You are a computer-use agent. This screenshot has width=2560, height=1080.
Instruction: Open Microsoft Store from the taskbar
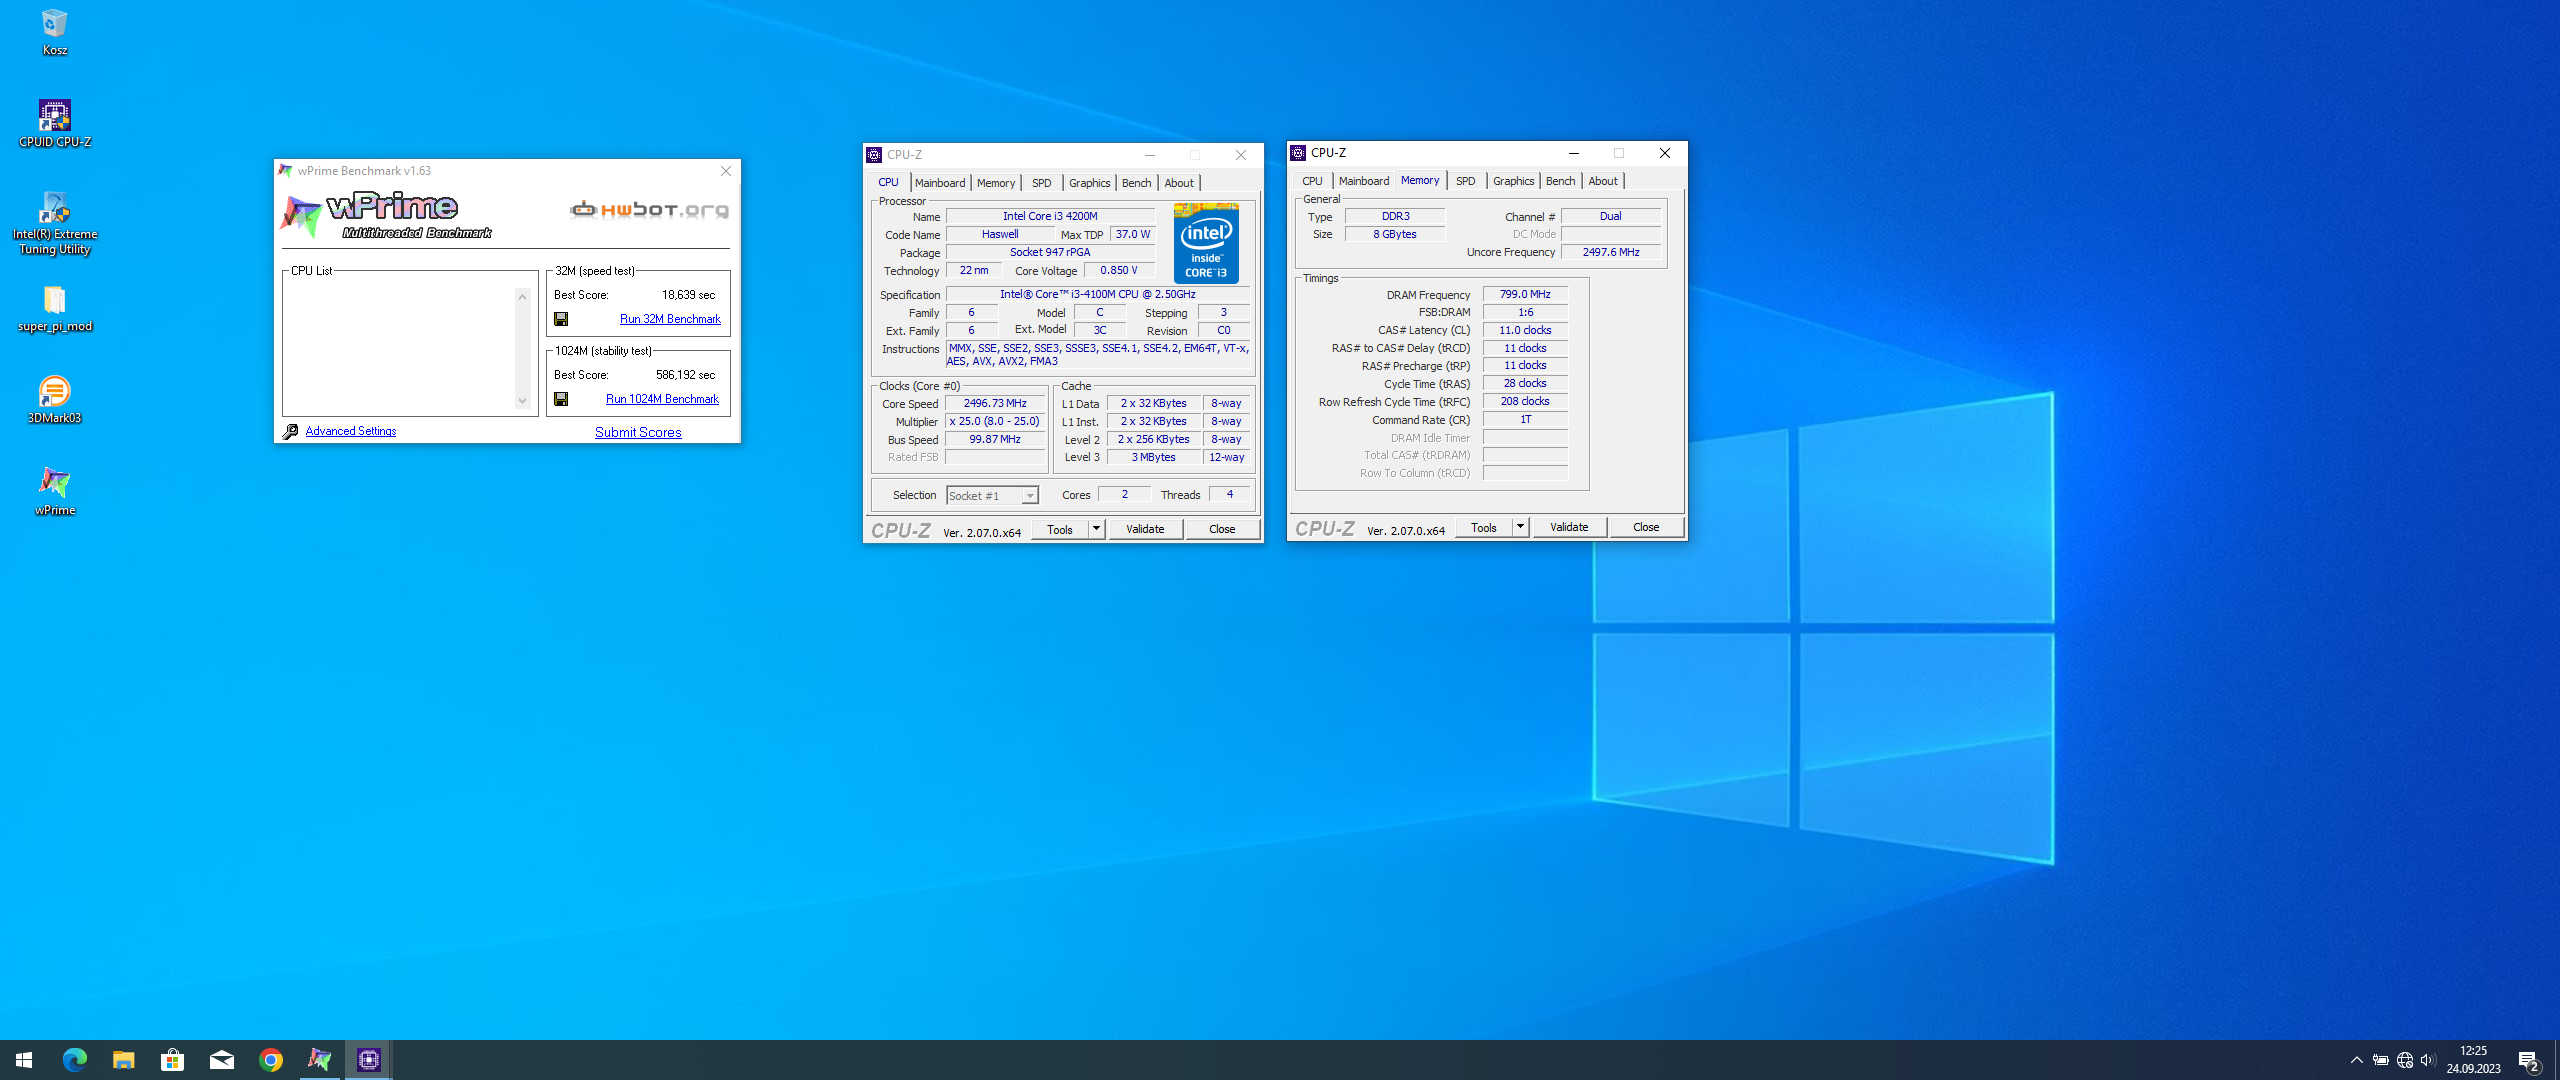172,1060
